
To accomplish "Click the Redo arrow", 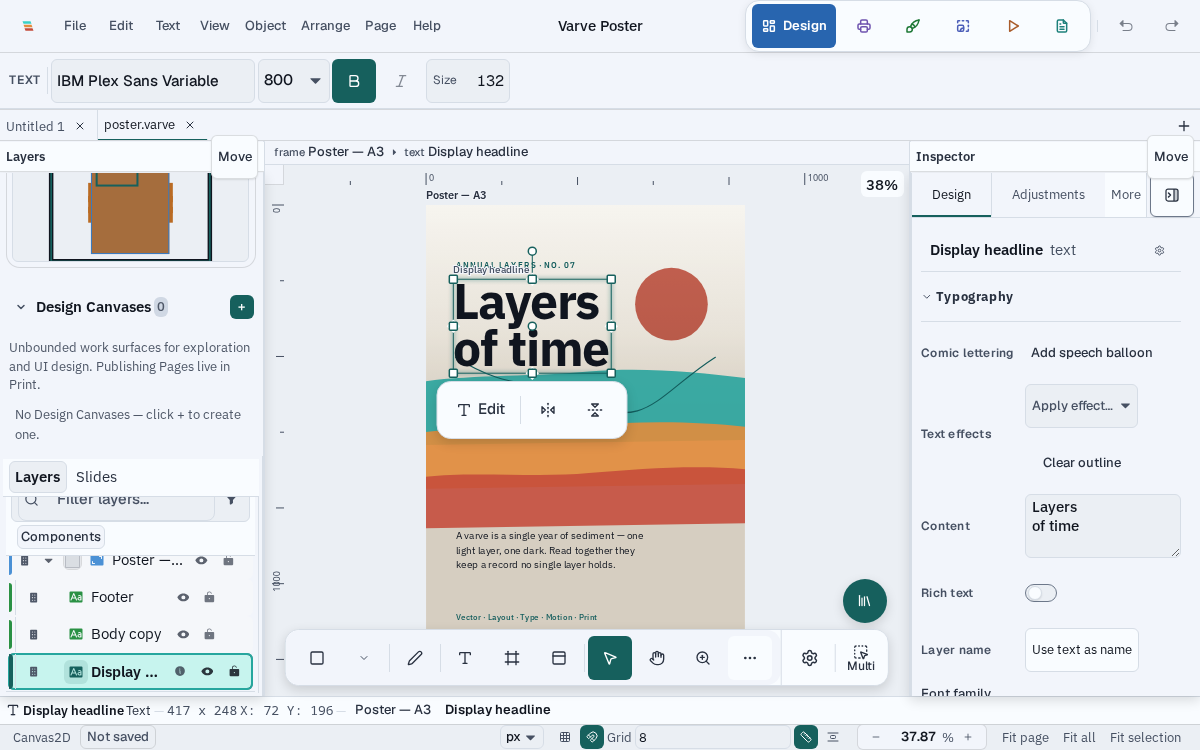I will pyautogui.click(x=1172, y=26).
